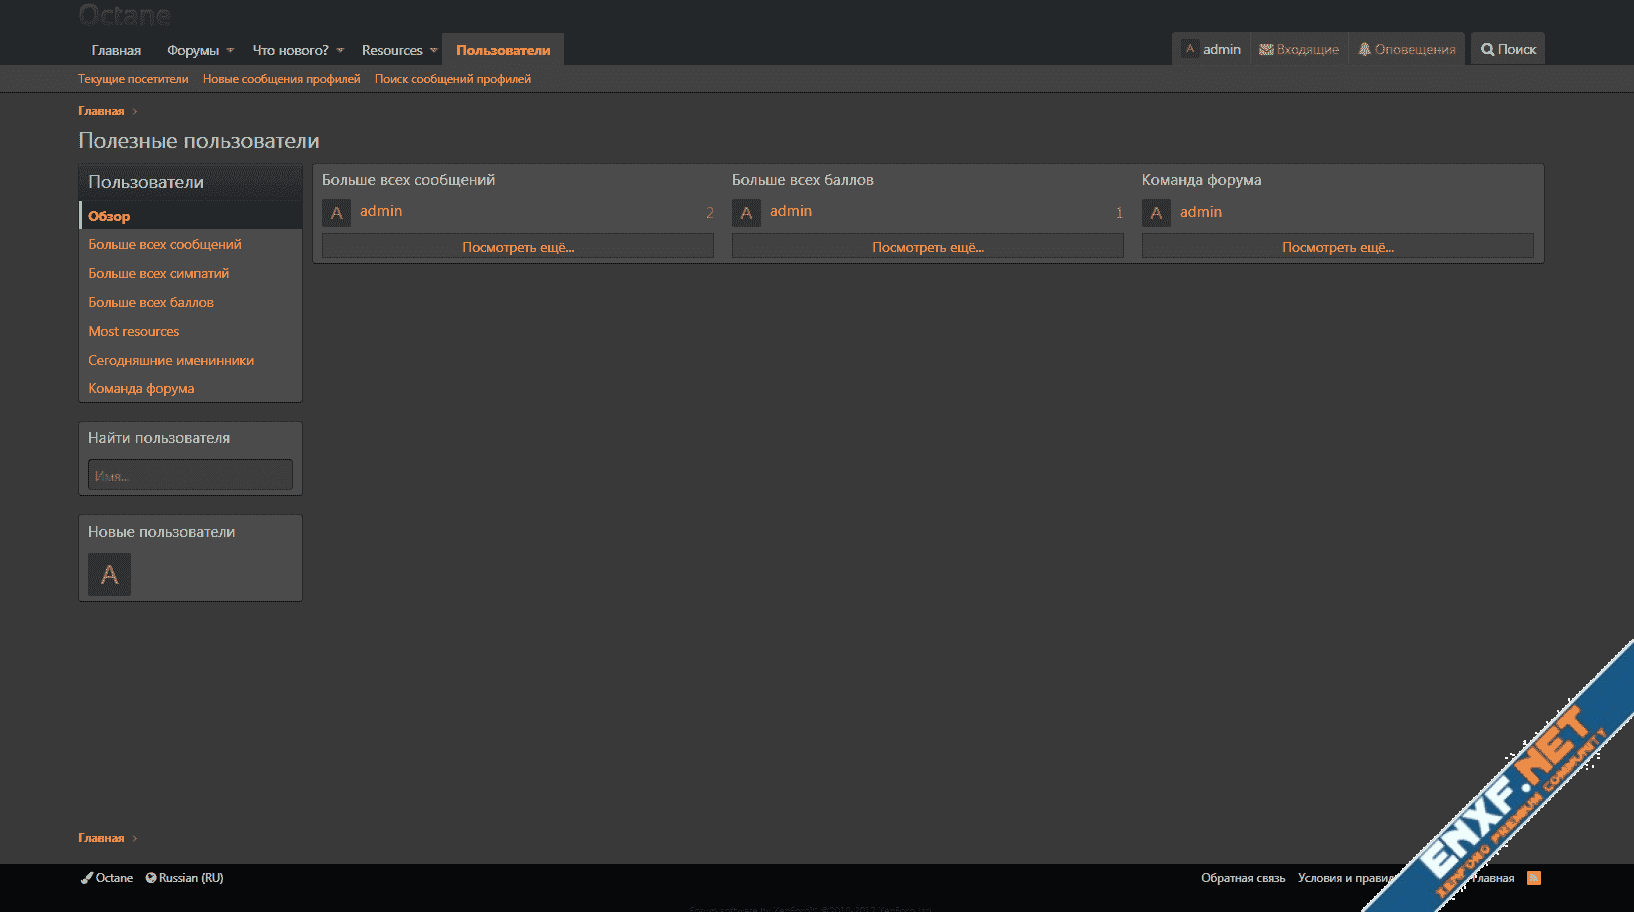This screenshot has width=1634, height=912.
Task: Open the Octane style chooser in footer
Action: [107, 878]
